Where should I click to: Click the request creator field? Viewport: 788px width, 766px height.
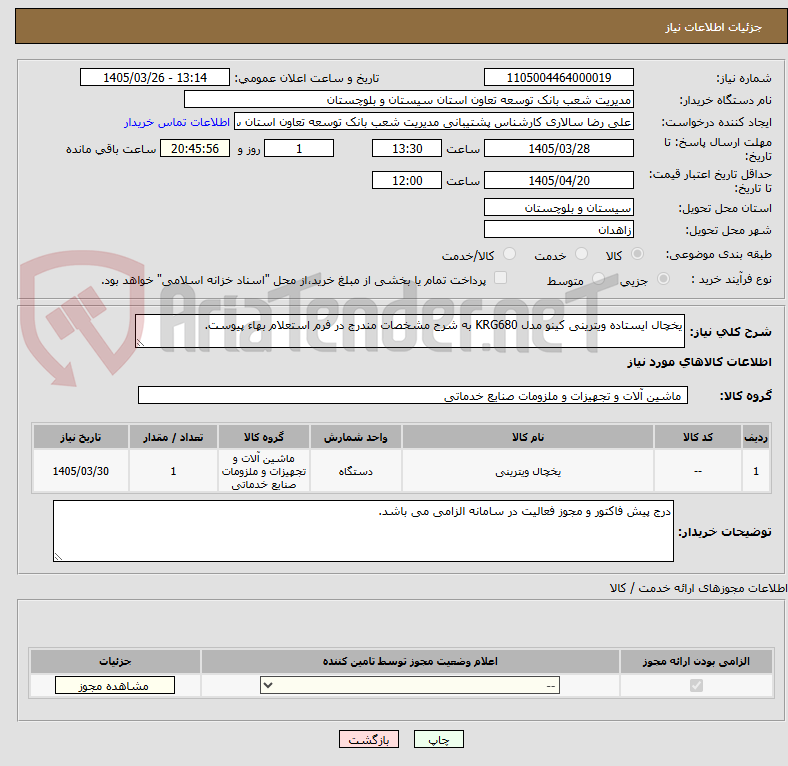(x=434, y=122)
